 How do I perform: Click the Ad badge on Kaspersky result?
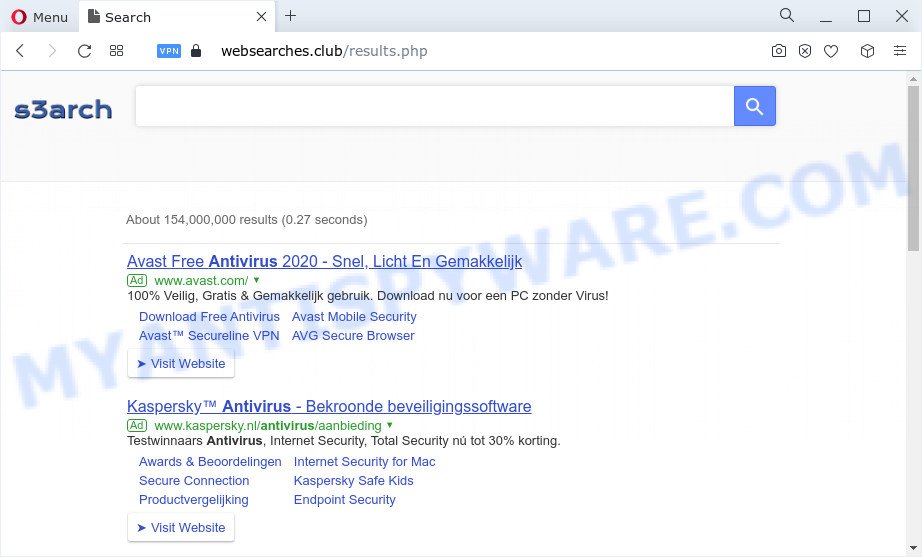137,425
